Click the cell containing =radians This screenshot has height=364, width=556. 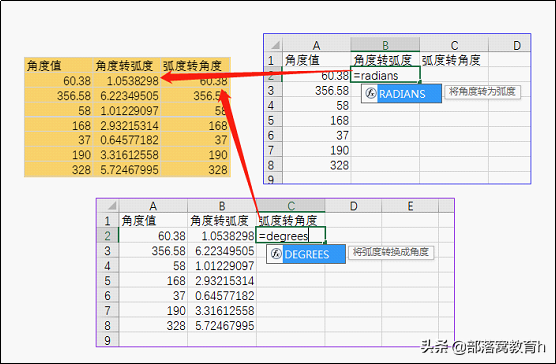pos(385,75)
